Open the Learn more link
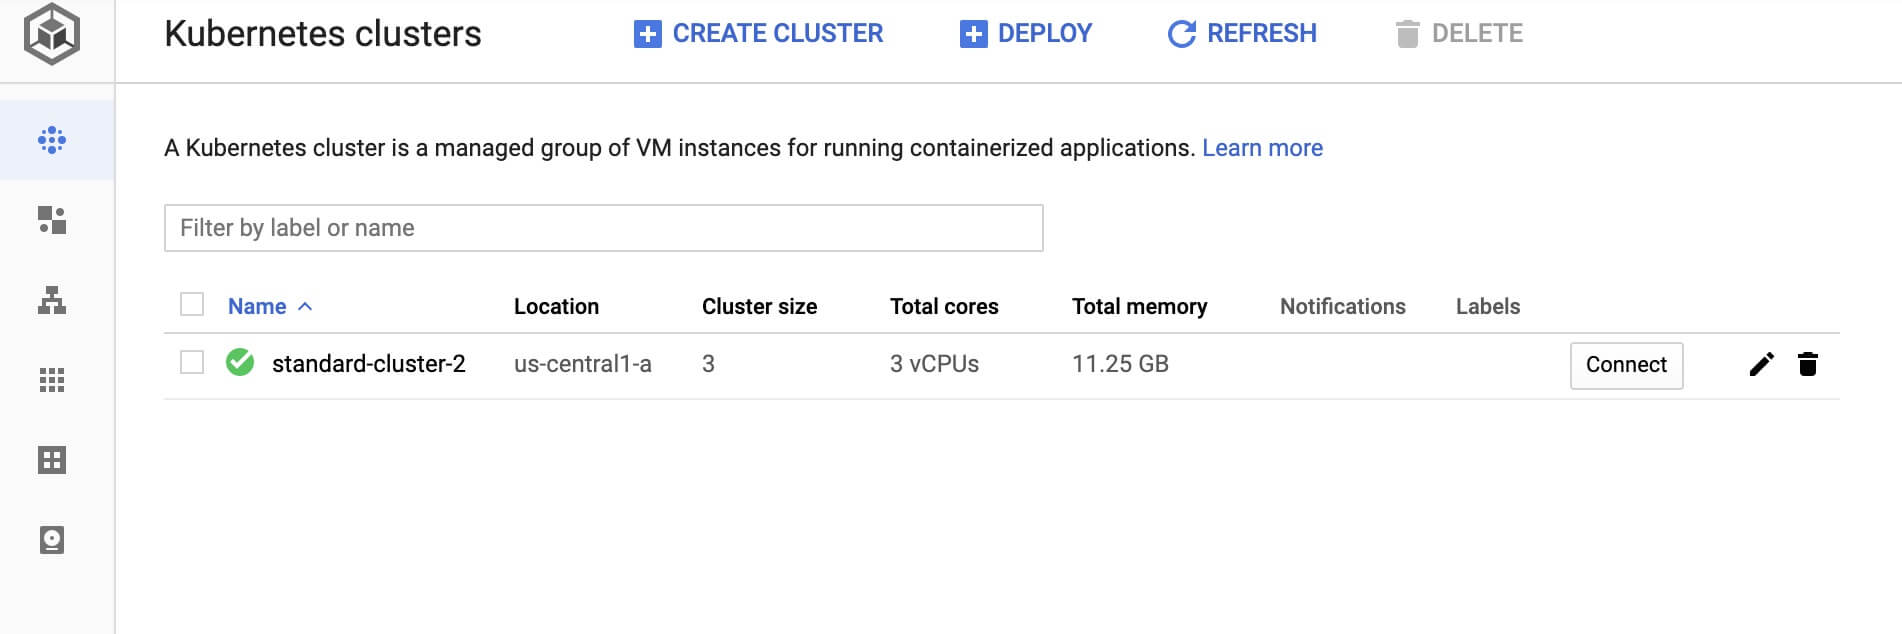The width and height of the screenshot is (1902, 634). (x=1262, y=148)
